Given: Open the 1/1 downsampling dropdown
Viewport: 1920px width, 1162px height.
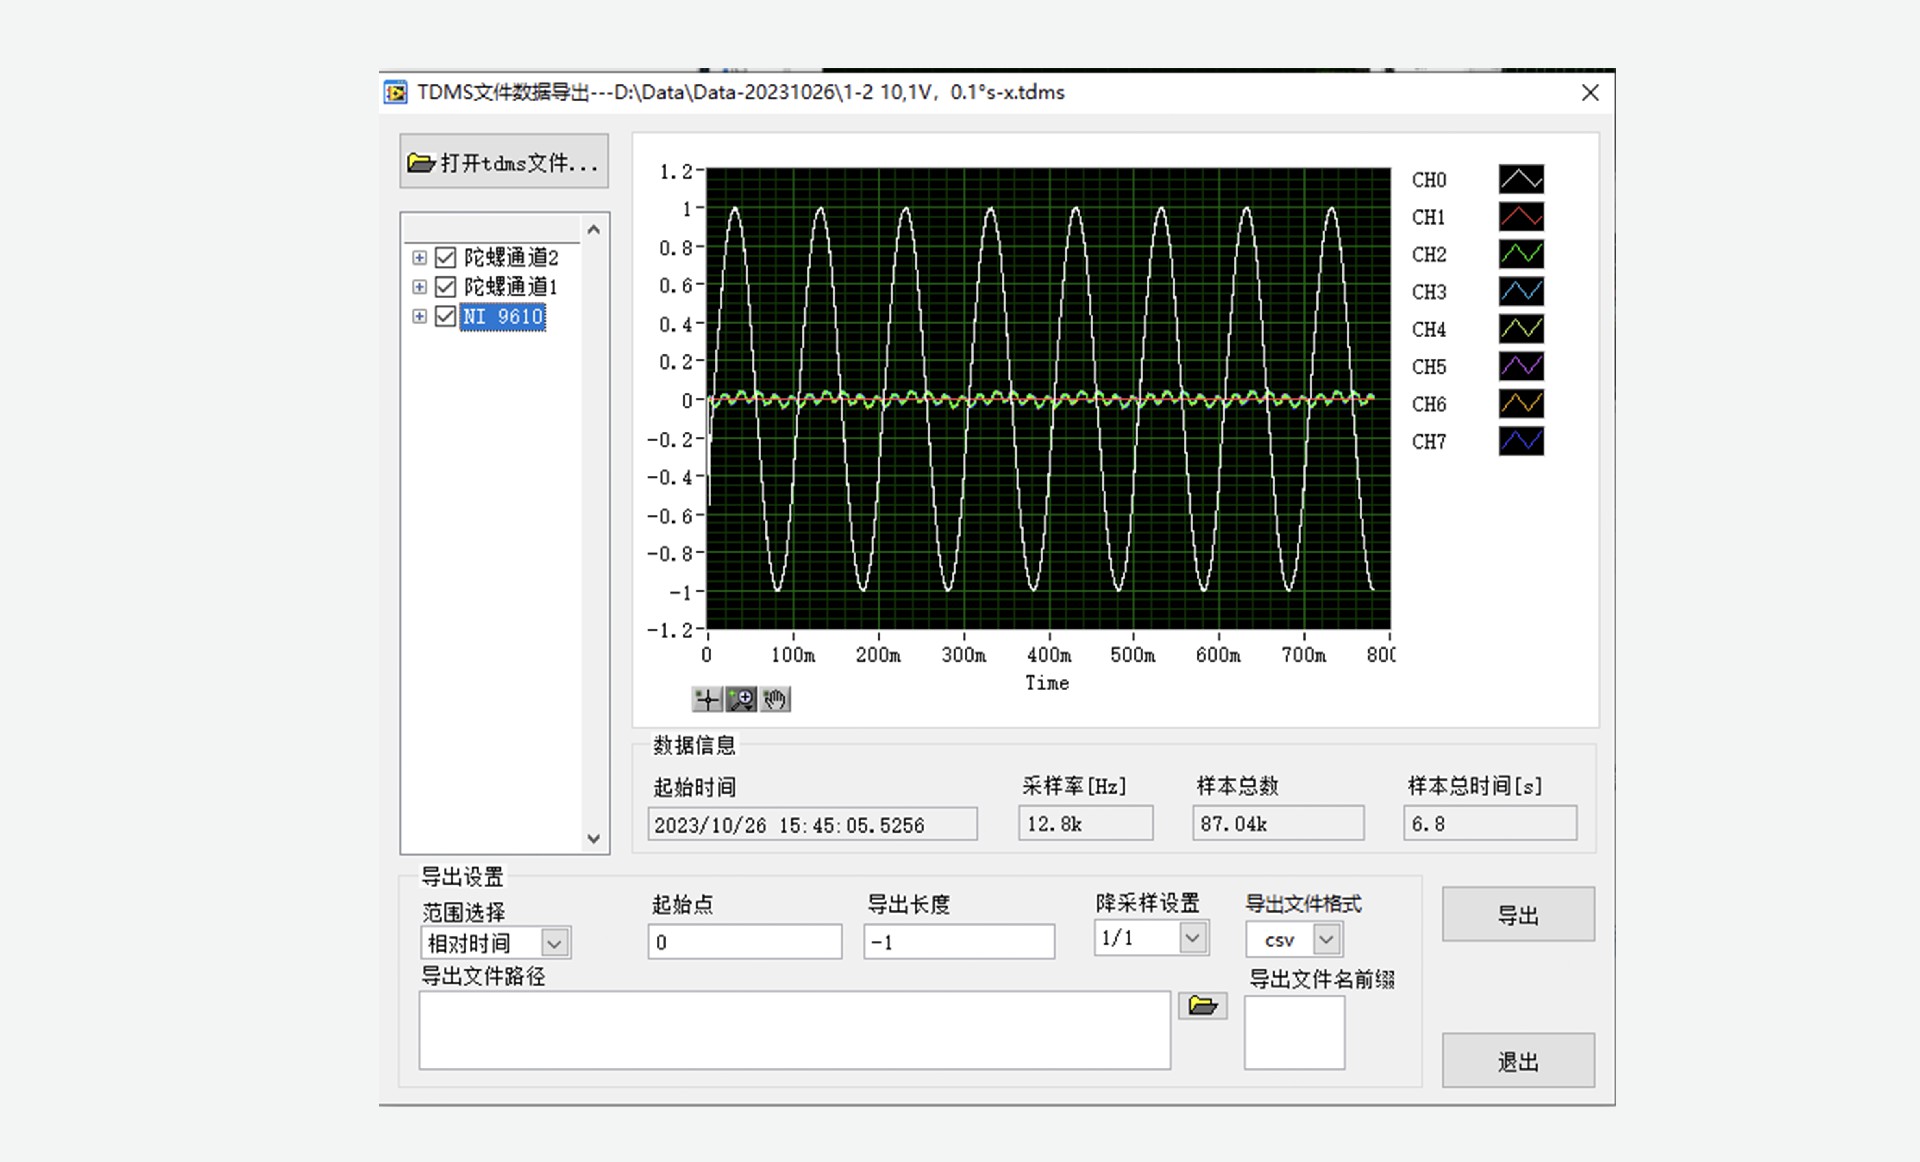Looking at the screenshot, I should click(x=1191, y=938).
